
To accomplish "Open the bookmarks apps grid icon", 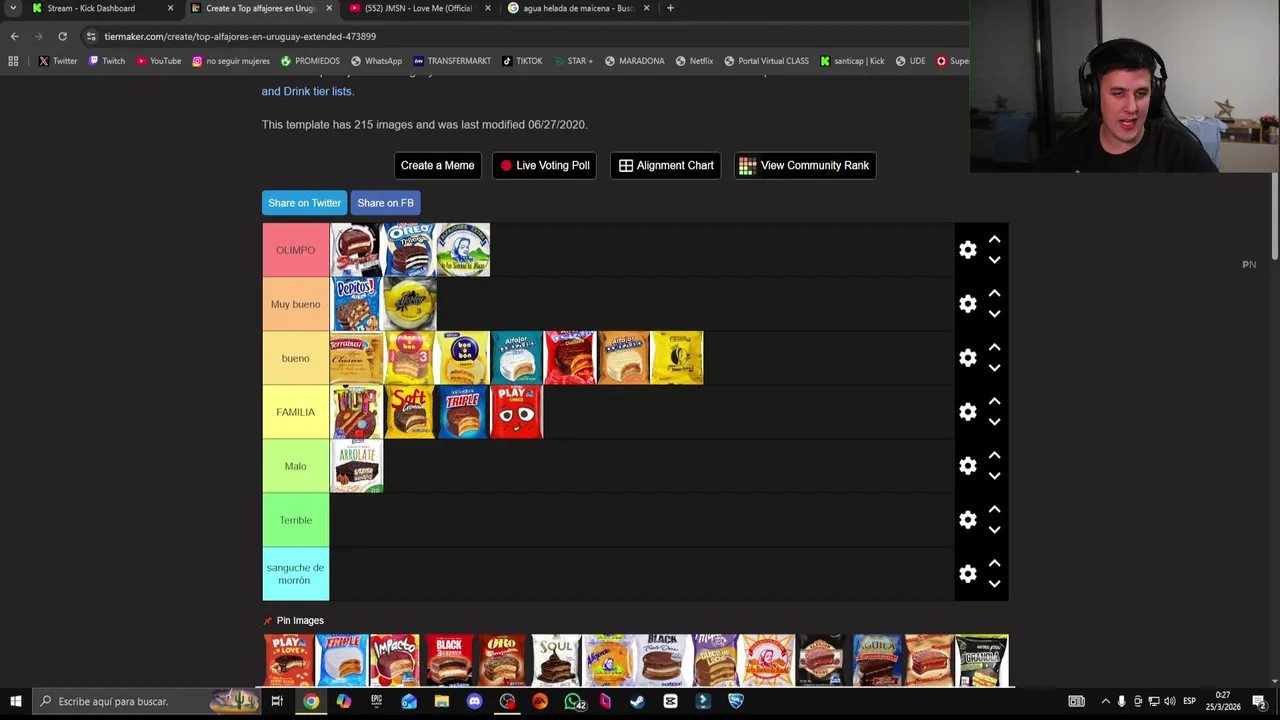I will pyautogui.click(x=13, y=61).
